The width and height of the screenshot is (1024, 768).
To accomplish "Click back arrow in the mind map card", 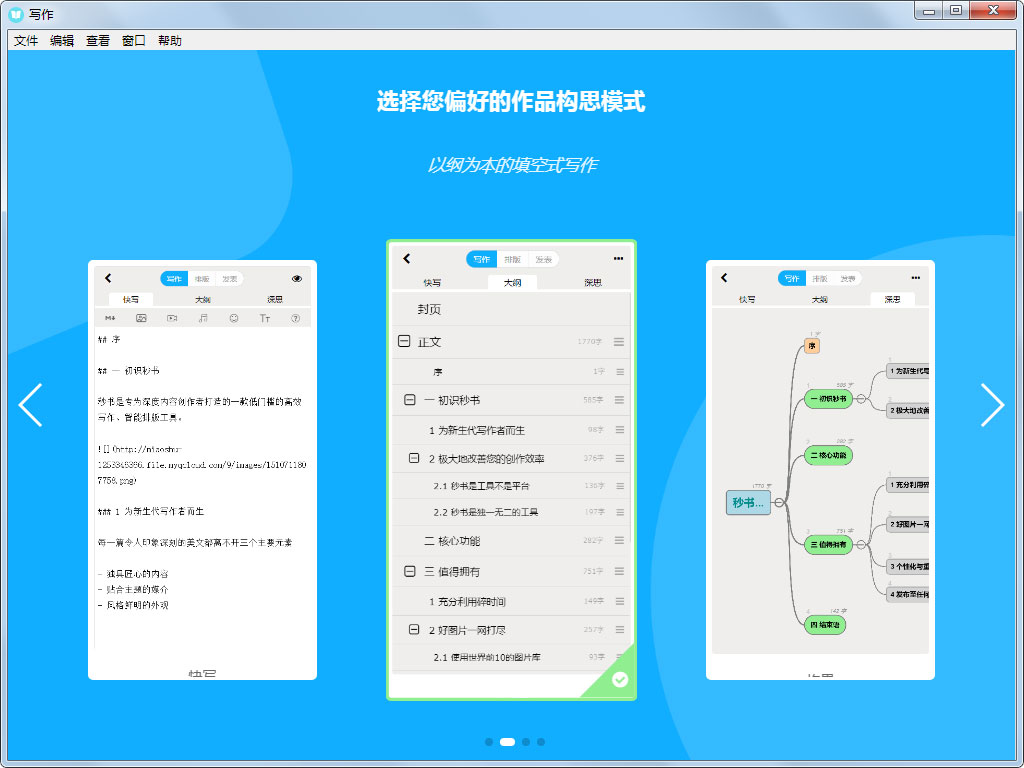I will [x=724, y=278].
